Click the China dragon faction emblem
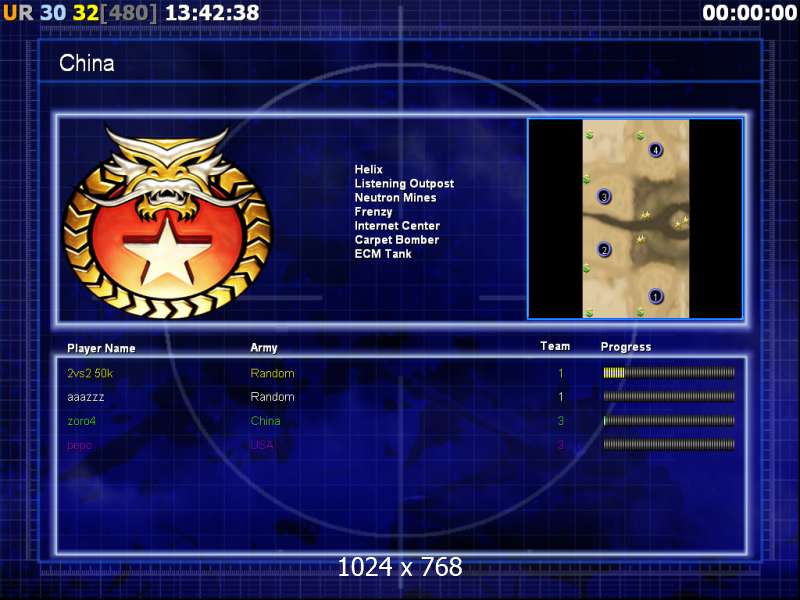This screenshot has height=600, width=800. 168,222
